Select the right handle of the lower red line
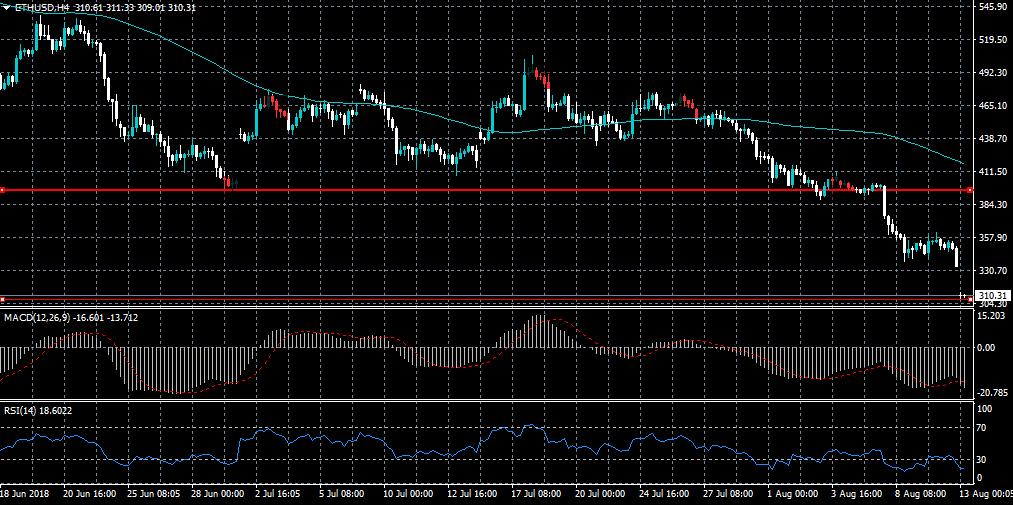 971,300
